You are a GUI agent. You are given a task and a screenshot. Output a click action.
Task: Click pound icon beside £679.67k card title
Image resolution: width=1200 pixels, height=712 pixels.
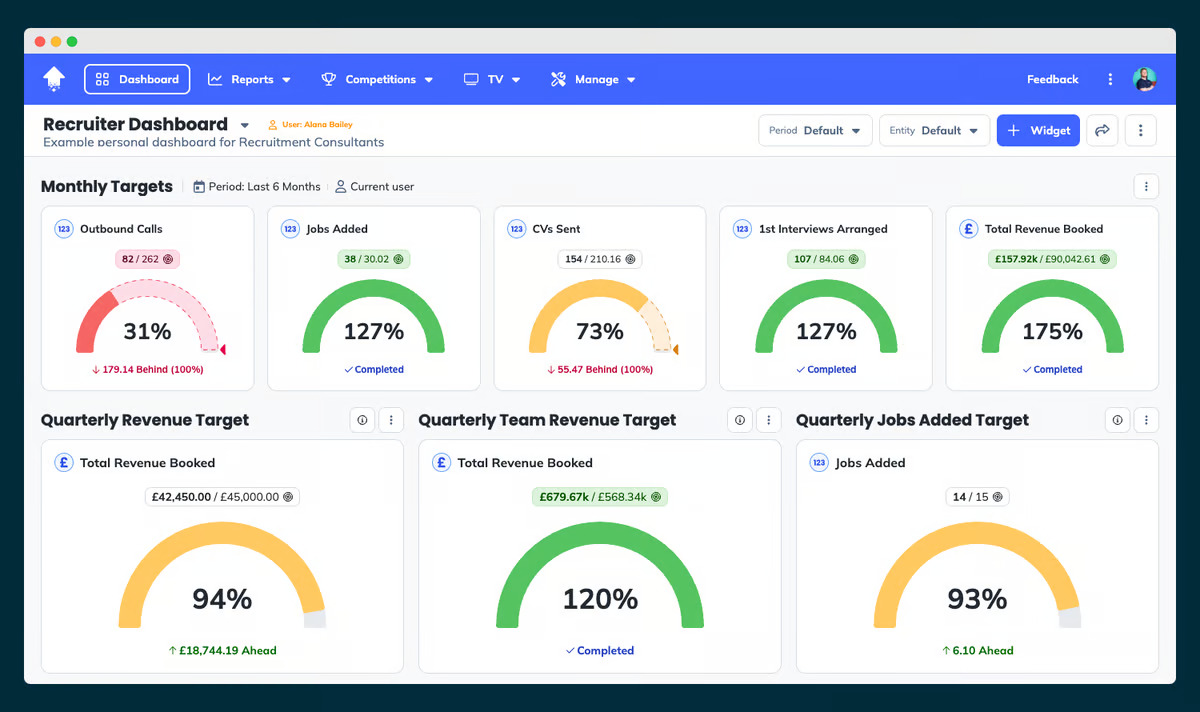[441, 463]
